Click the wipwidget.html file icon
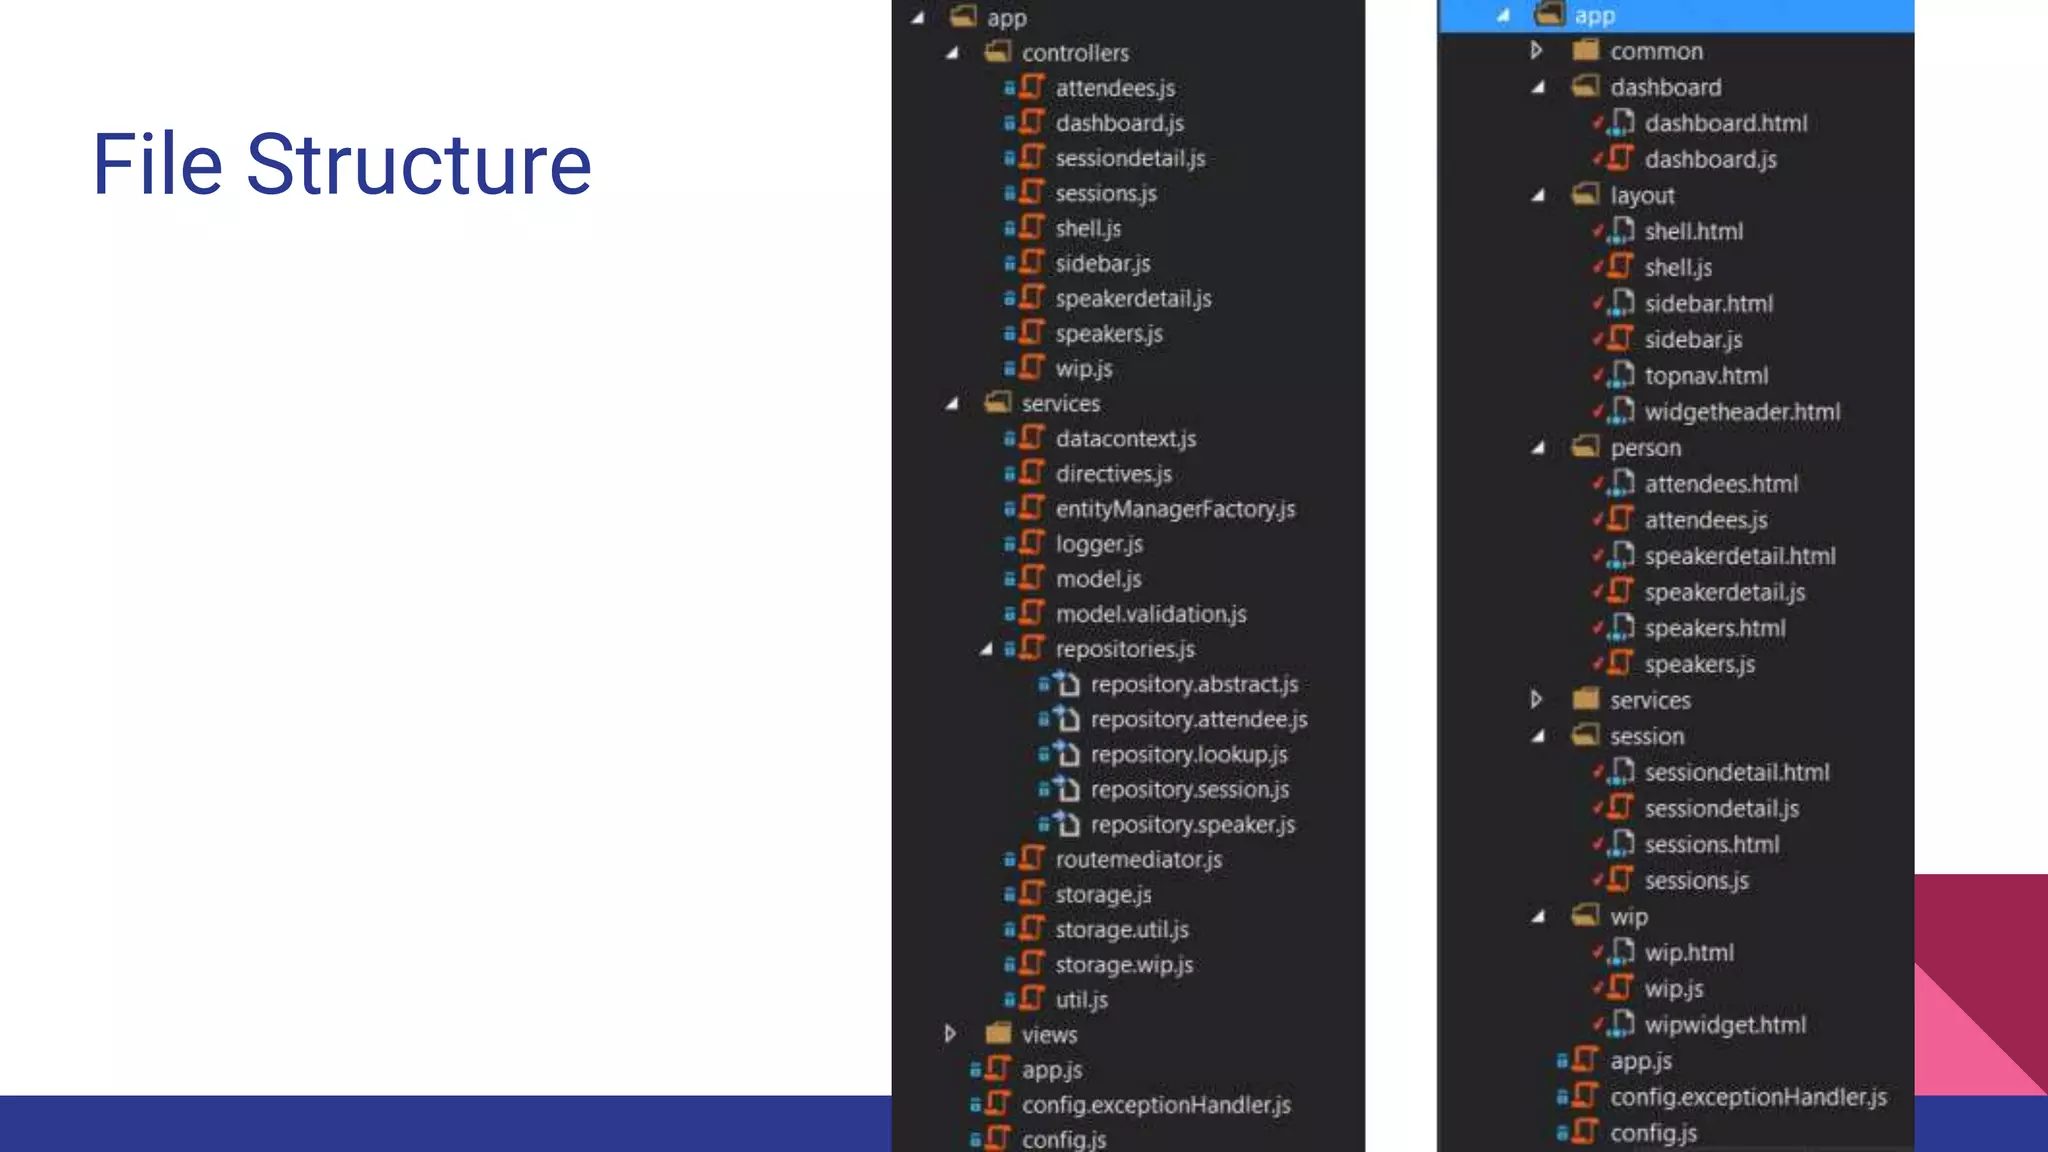Screen dimensions: 2048x1152 tap(1622, 1023)
